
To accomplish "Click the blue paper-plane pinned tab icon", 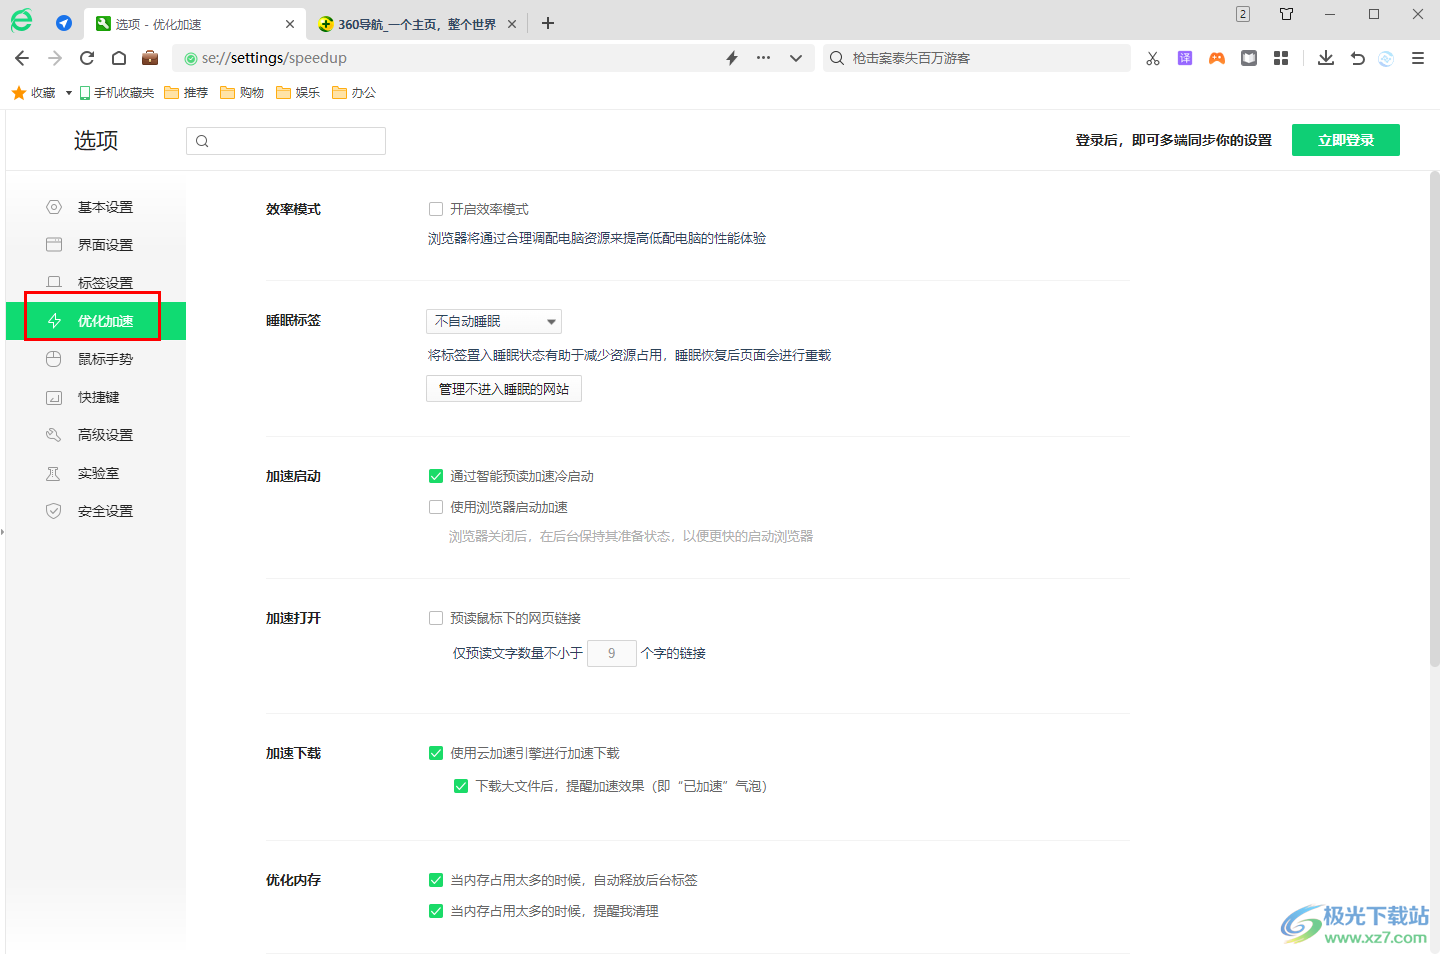I will pyautogui.click(x=64, y=23).
